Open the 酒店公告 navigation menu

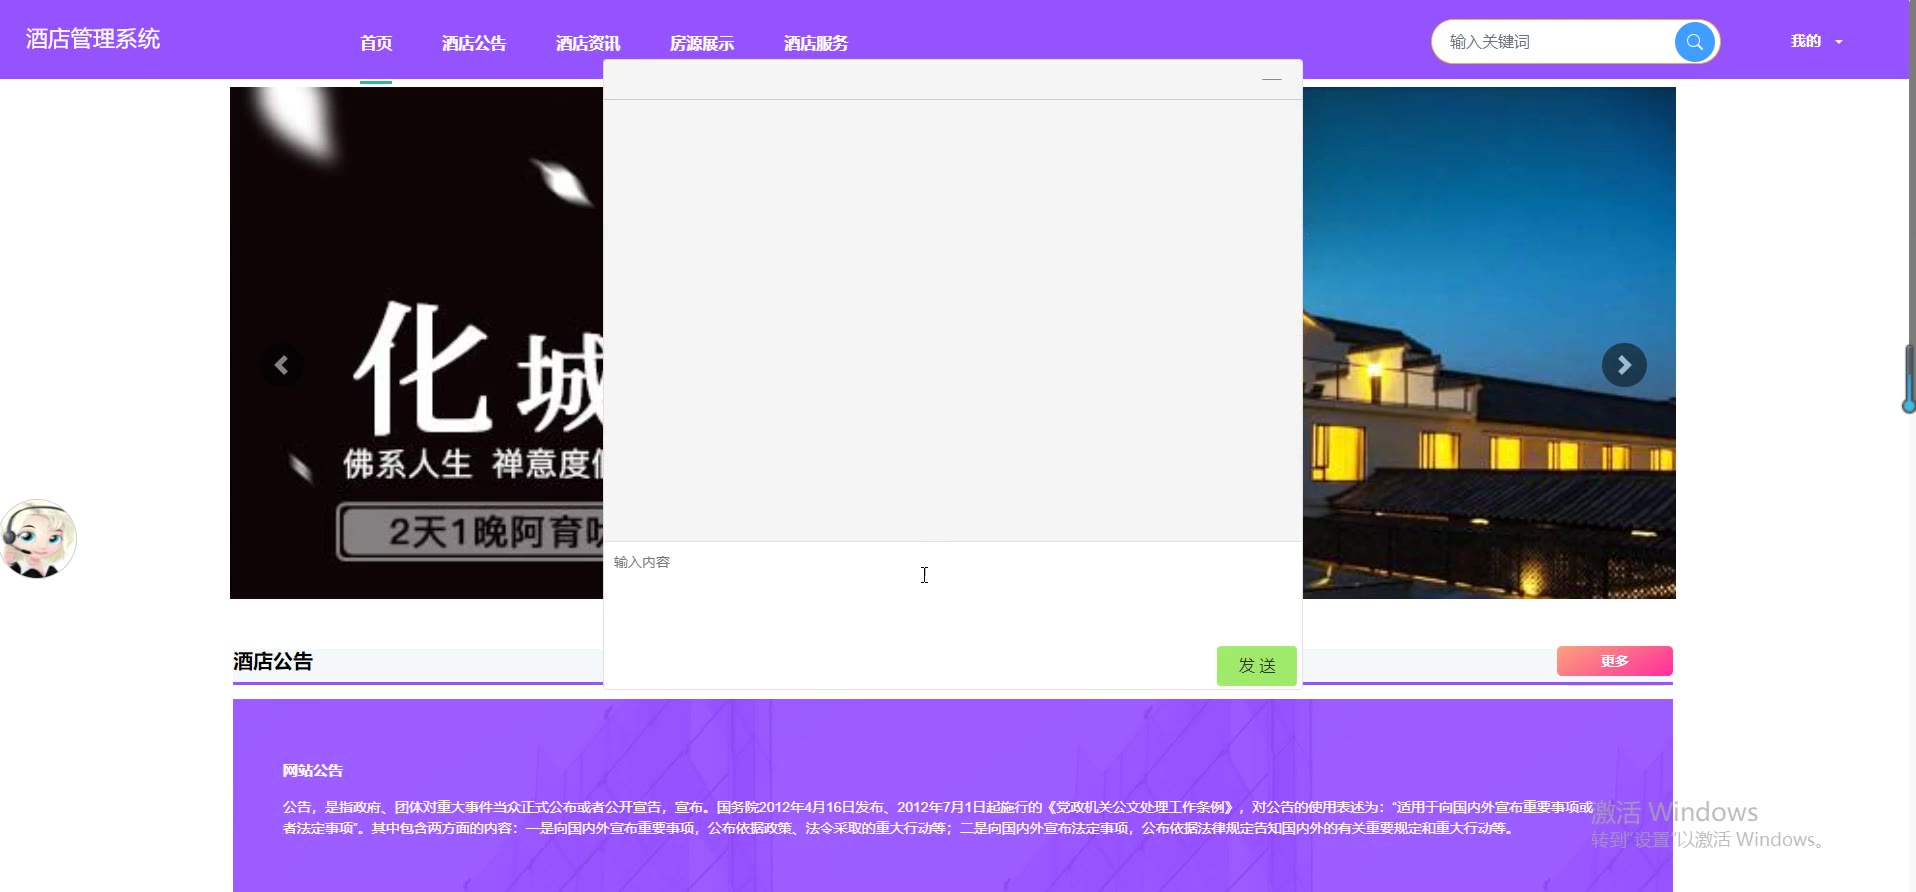(x=474, y=43)
